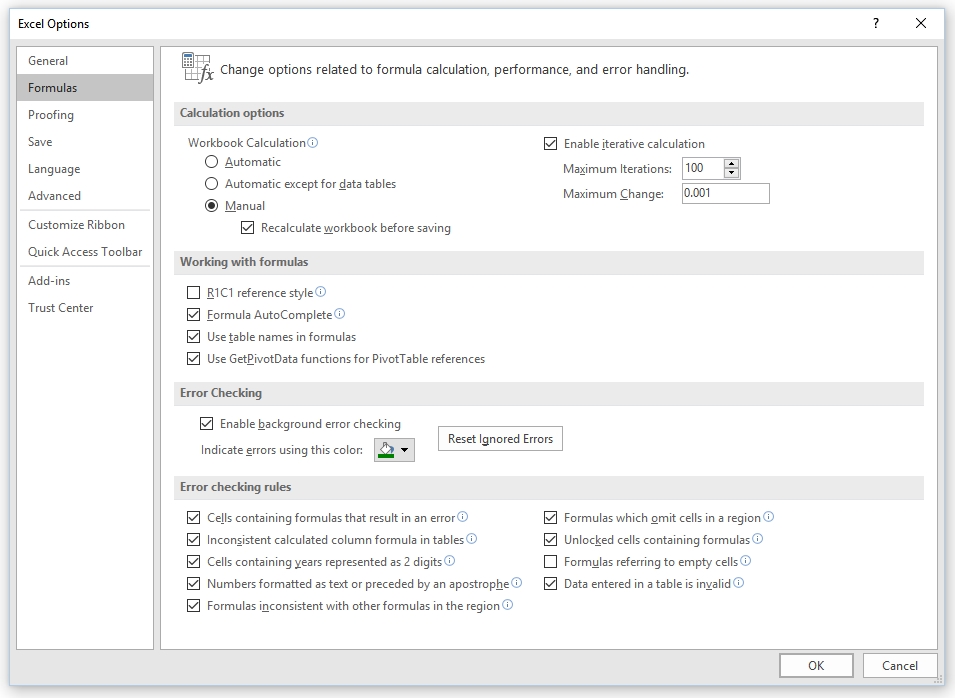Click info icon for unlocked cells containing formulas
Screen dimensions: 955x698
coord(758,539)
